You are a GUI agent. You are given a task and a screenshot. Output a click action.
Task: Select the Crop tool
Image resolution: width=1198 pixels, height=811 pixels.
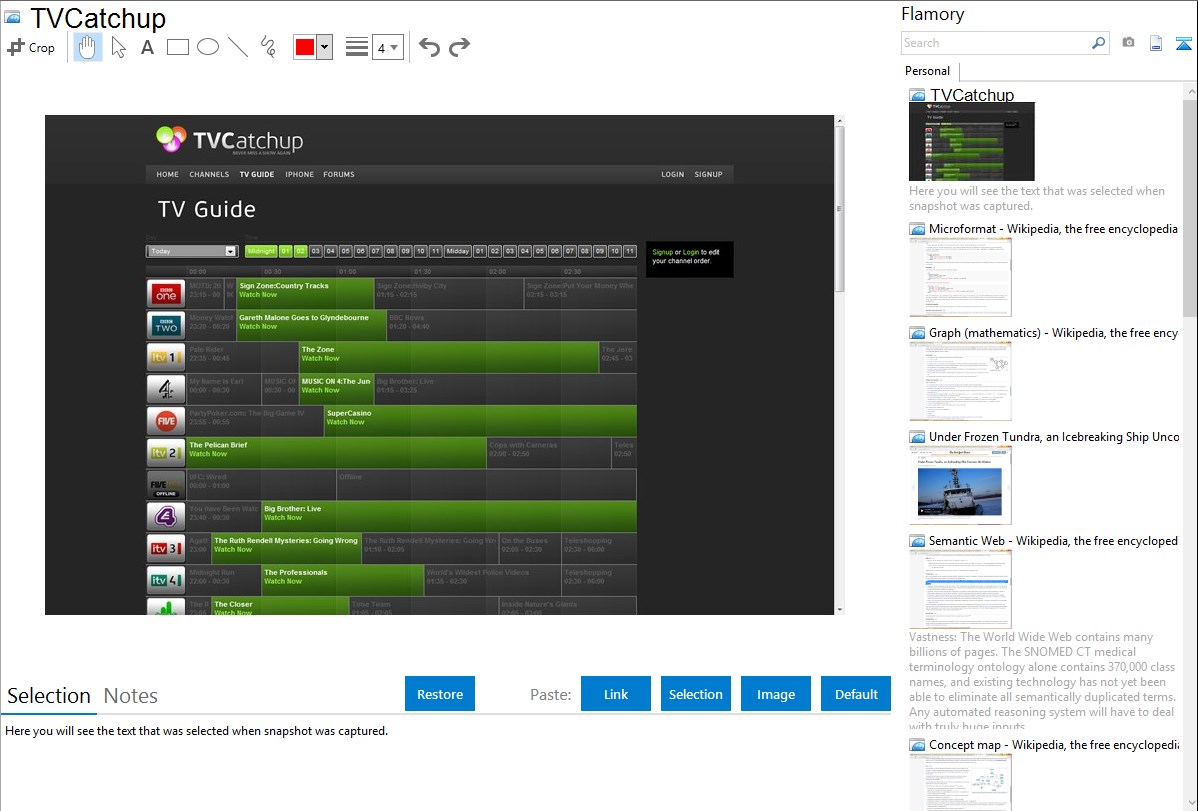pyautogui.click(x=31, y=47)
